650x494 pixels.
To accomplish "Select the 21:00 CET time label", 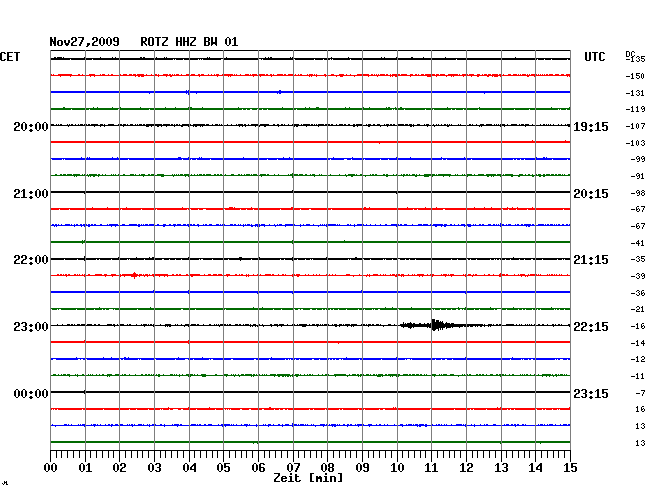I will (31, 194).
